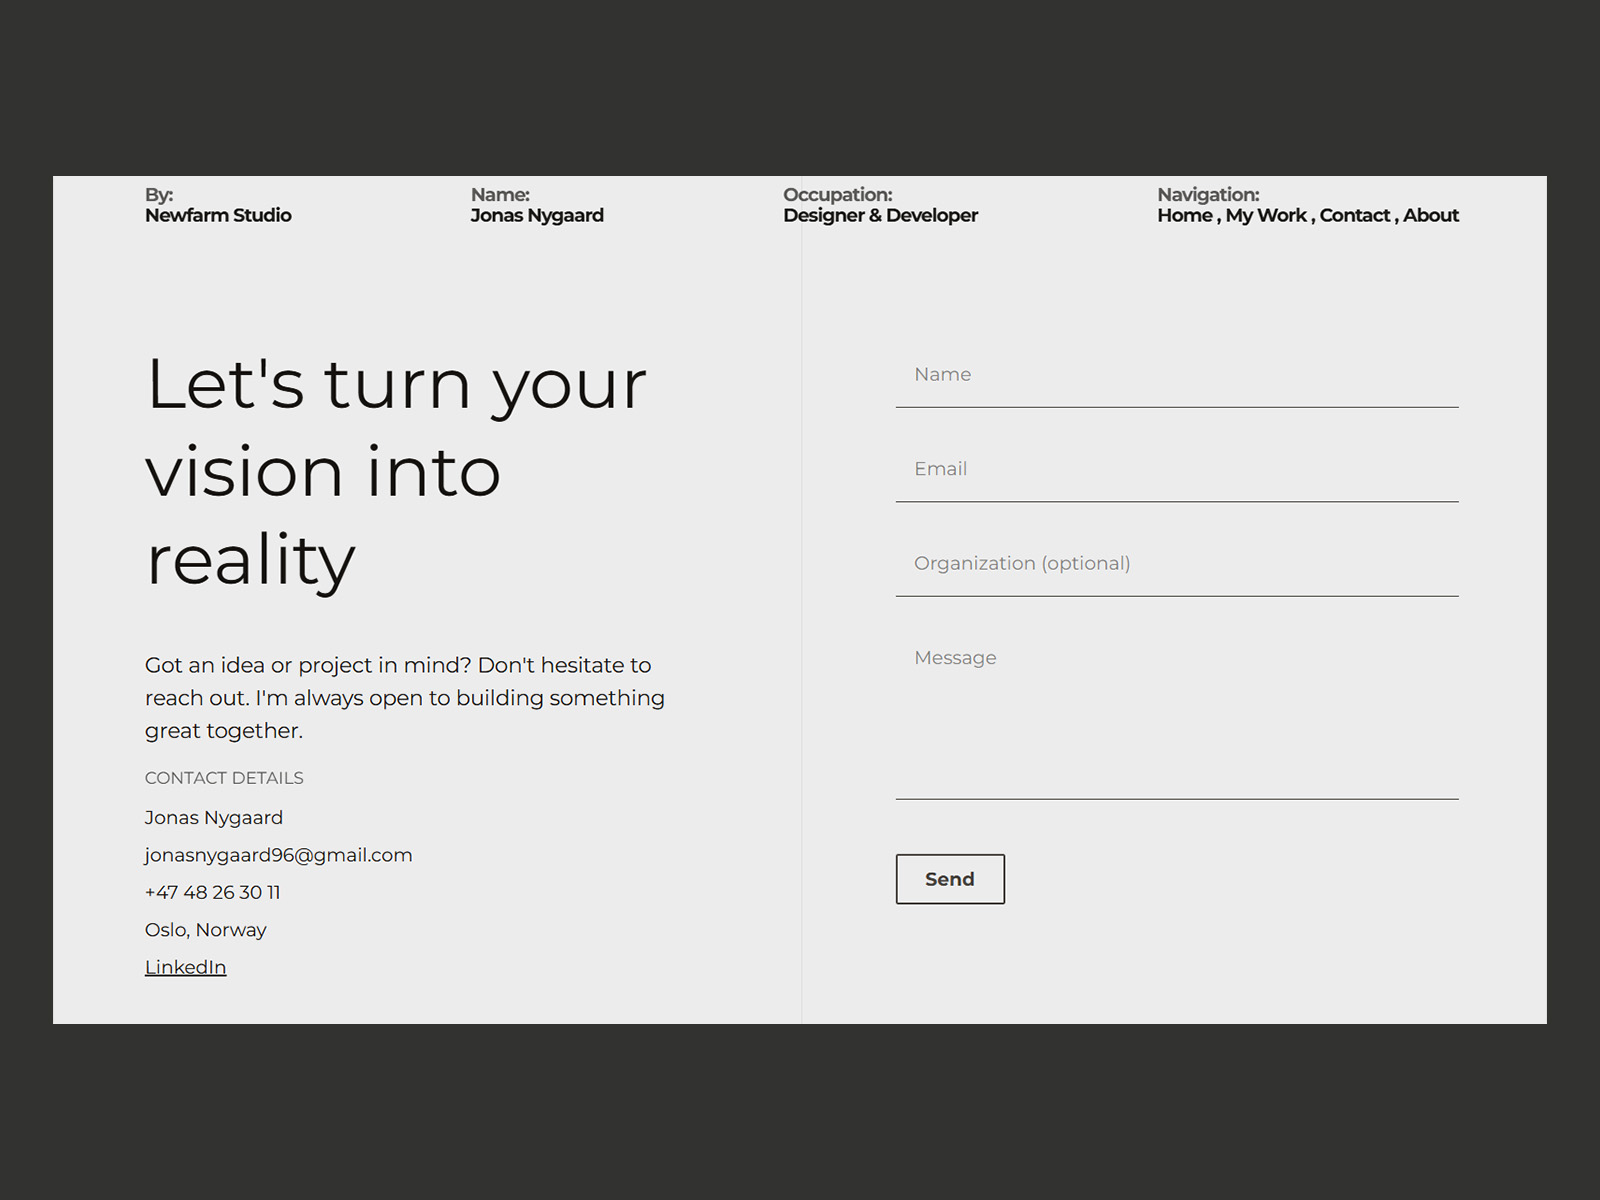Focus the Email input field
This screenshot has width=1600, height=1200.
pyautogui.click(x=1176, y=469)
